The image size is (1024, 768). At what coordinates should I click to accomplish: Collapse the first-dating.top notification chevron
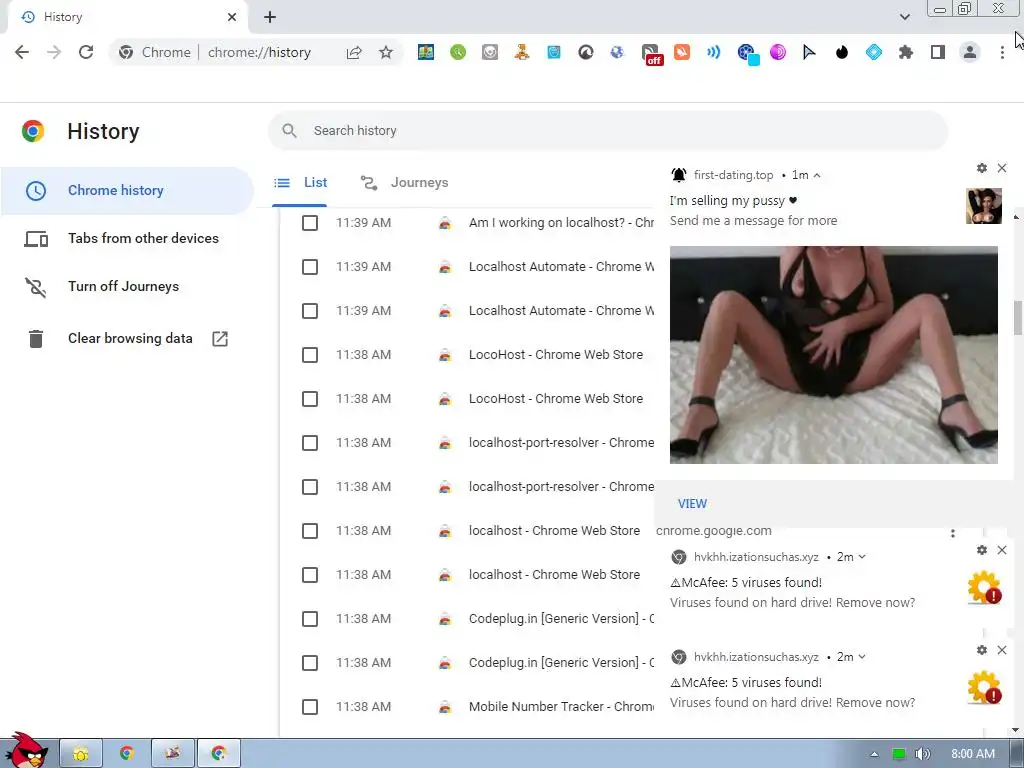(x=817, y=175)
